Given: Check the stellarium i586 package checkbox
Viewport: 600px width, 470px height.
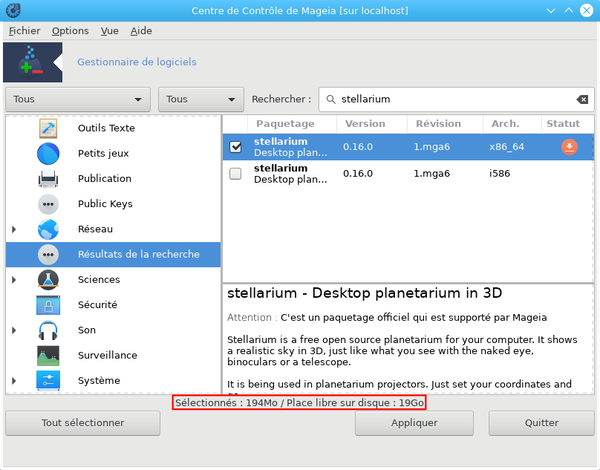Looking at the screenshot, I should [235, 174].
